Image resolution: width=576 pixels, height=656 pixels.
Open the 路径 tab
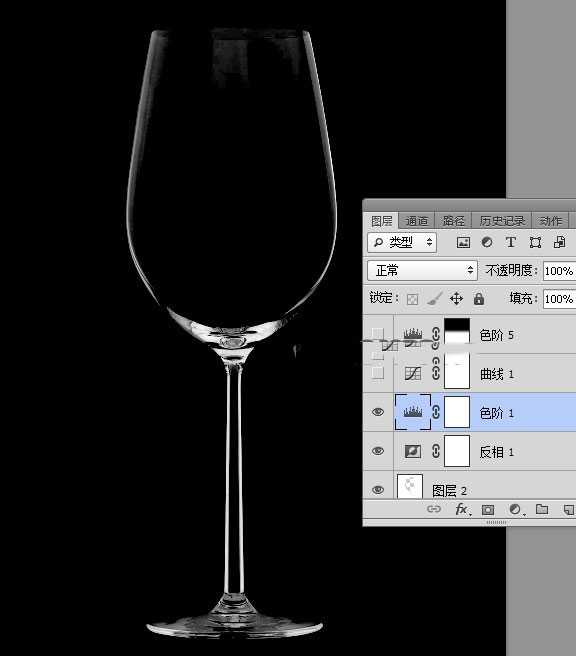pos(454,221)
